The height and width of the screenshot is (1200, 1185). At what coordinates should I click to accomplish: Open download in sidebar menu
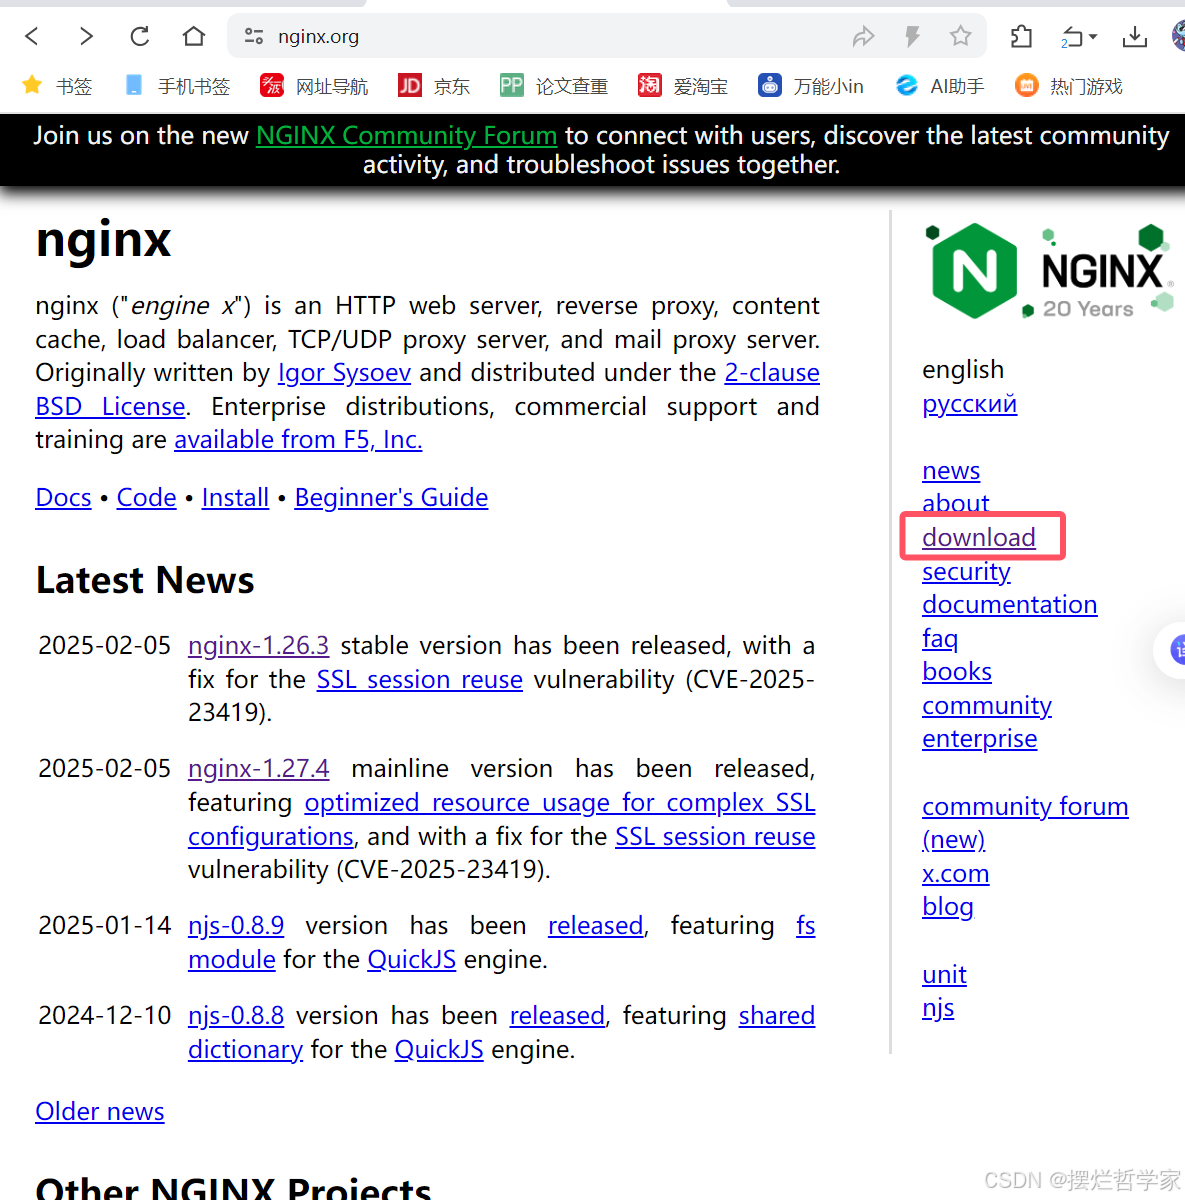pyautogui.click(x=979, y=538)
